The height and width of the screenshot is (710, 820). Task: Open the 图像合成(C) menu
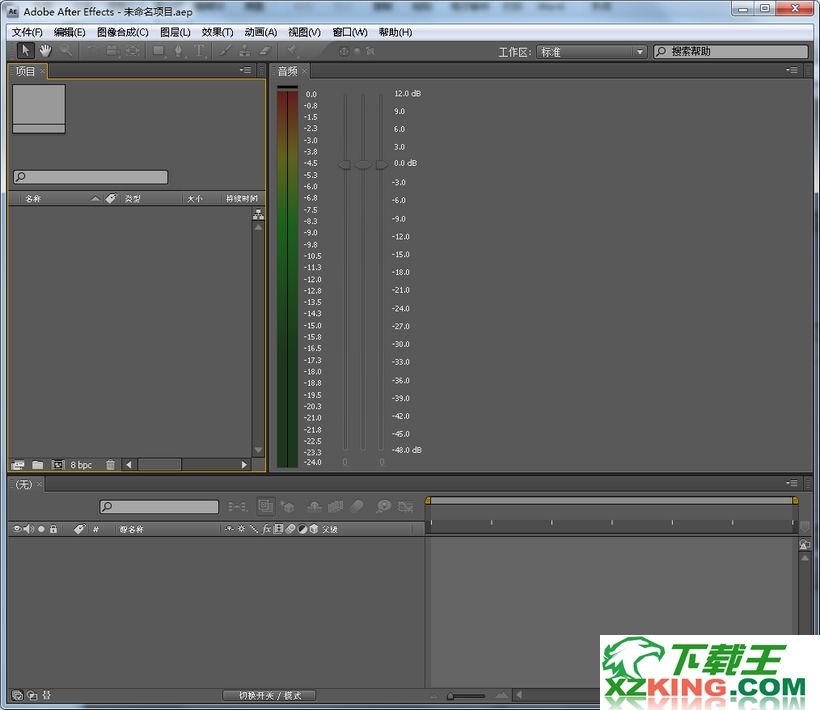pyautogui.click(x=123, y=32)
